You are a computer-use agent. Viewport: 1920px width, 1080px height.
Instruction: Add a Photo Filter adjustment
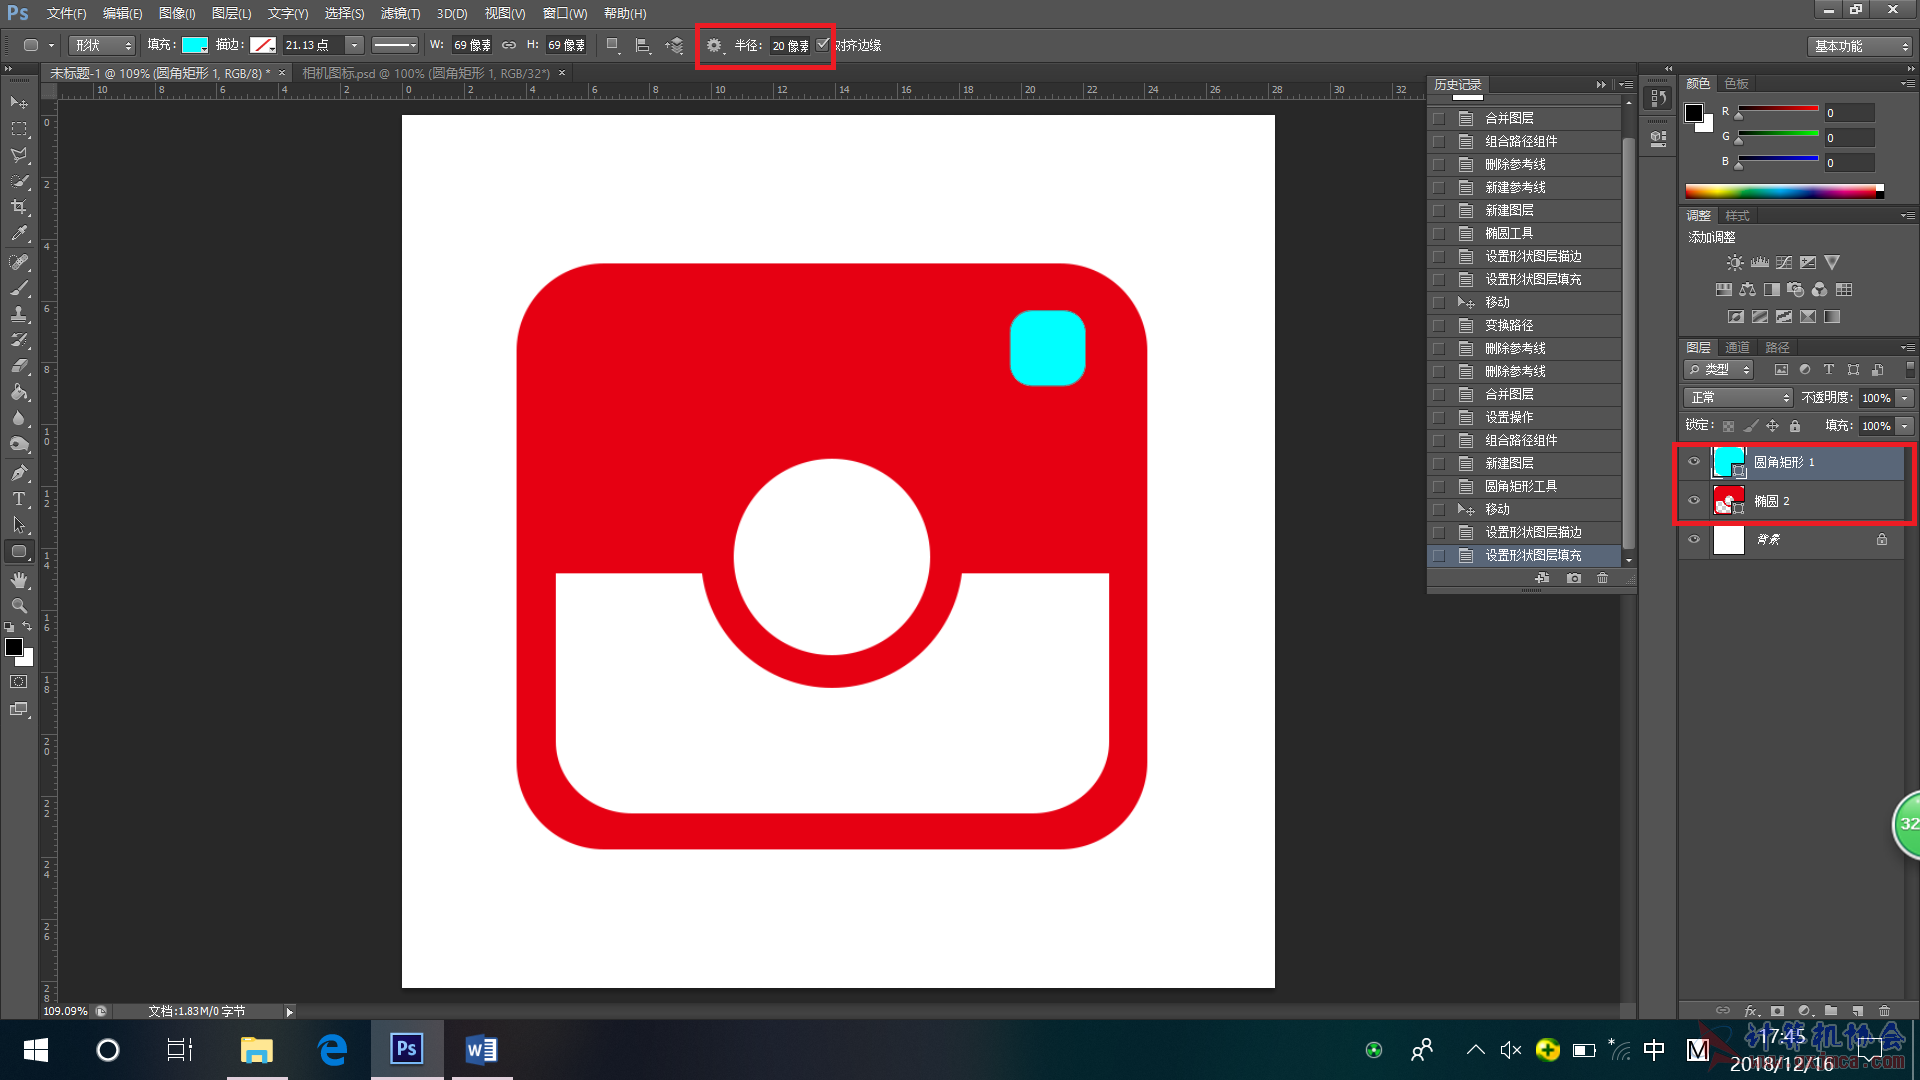[1796, 290]
